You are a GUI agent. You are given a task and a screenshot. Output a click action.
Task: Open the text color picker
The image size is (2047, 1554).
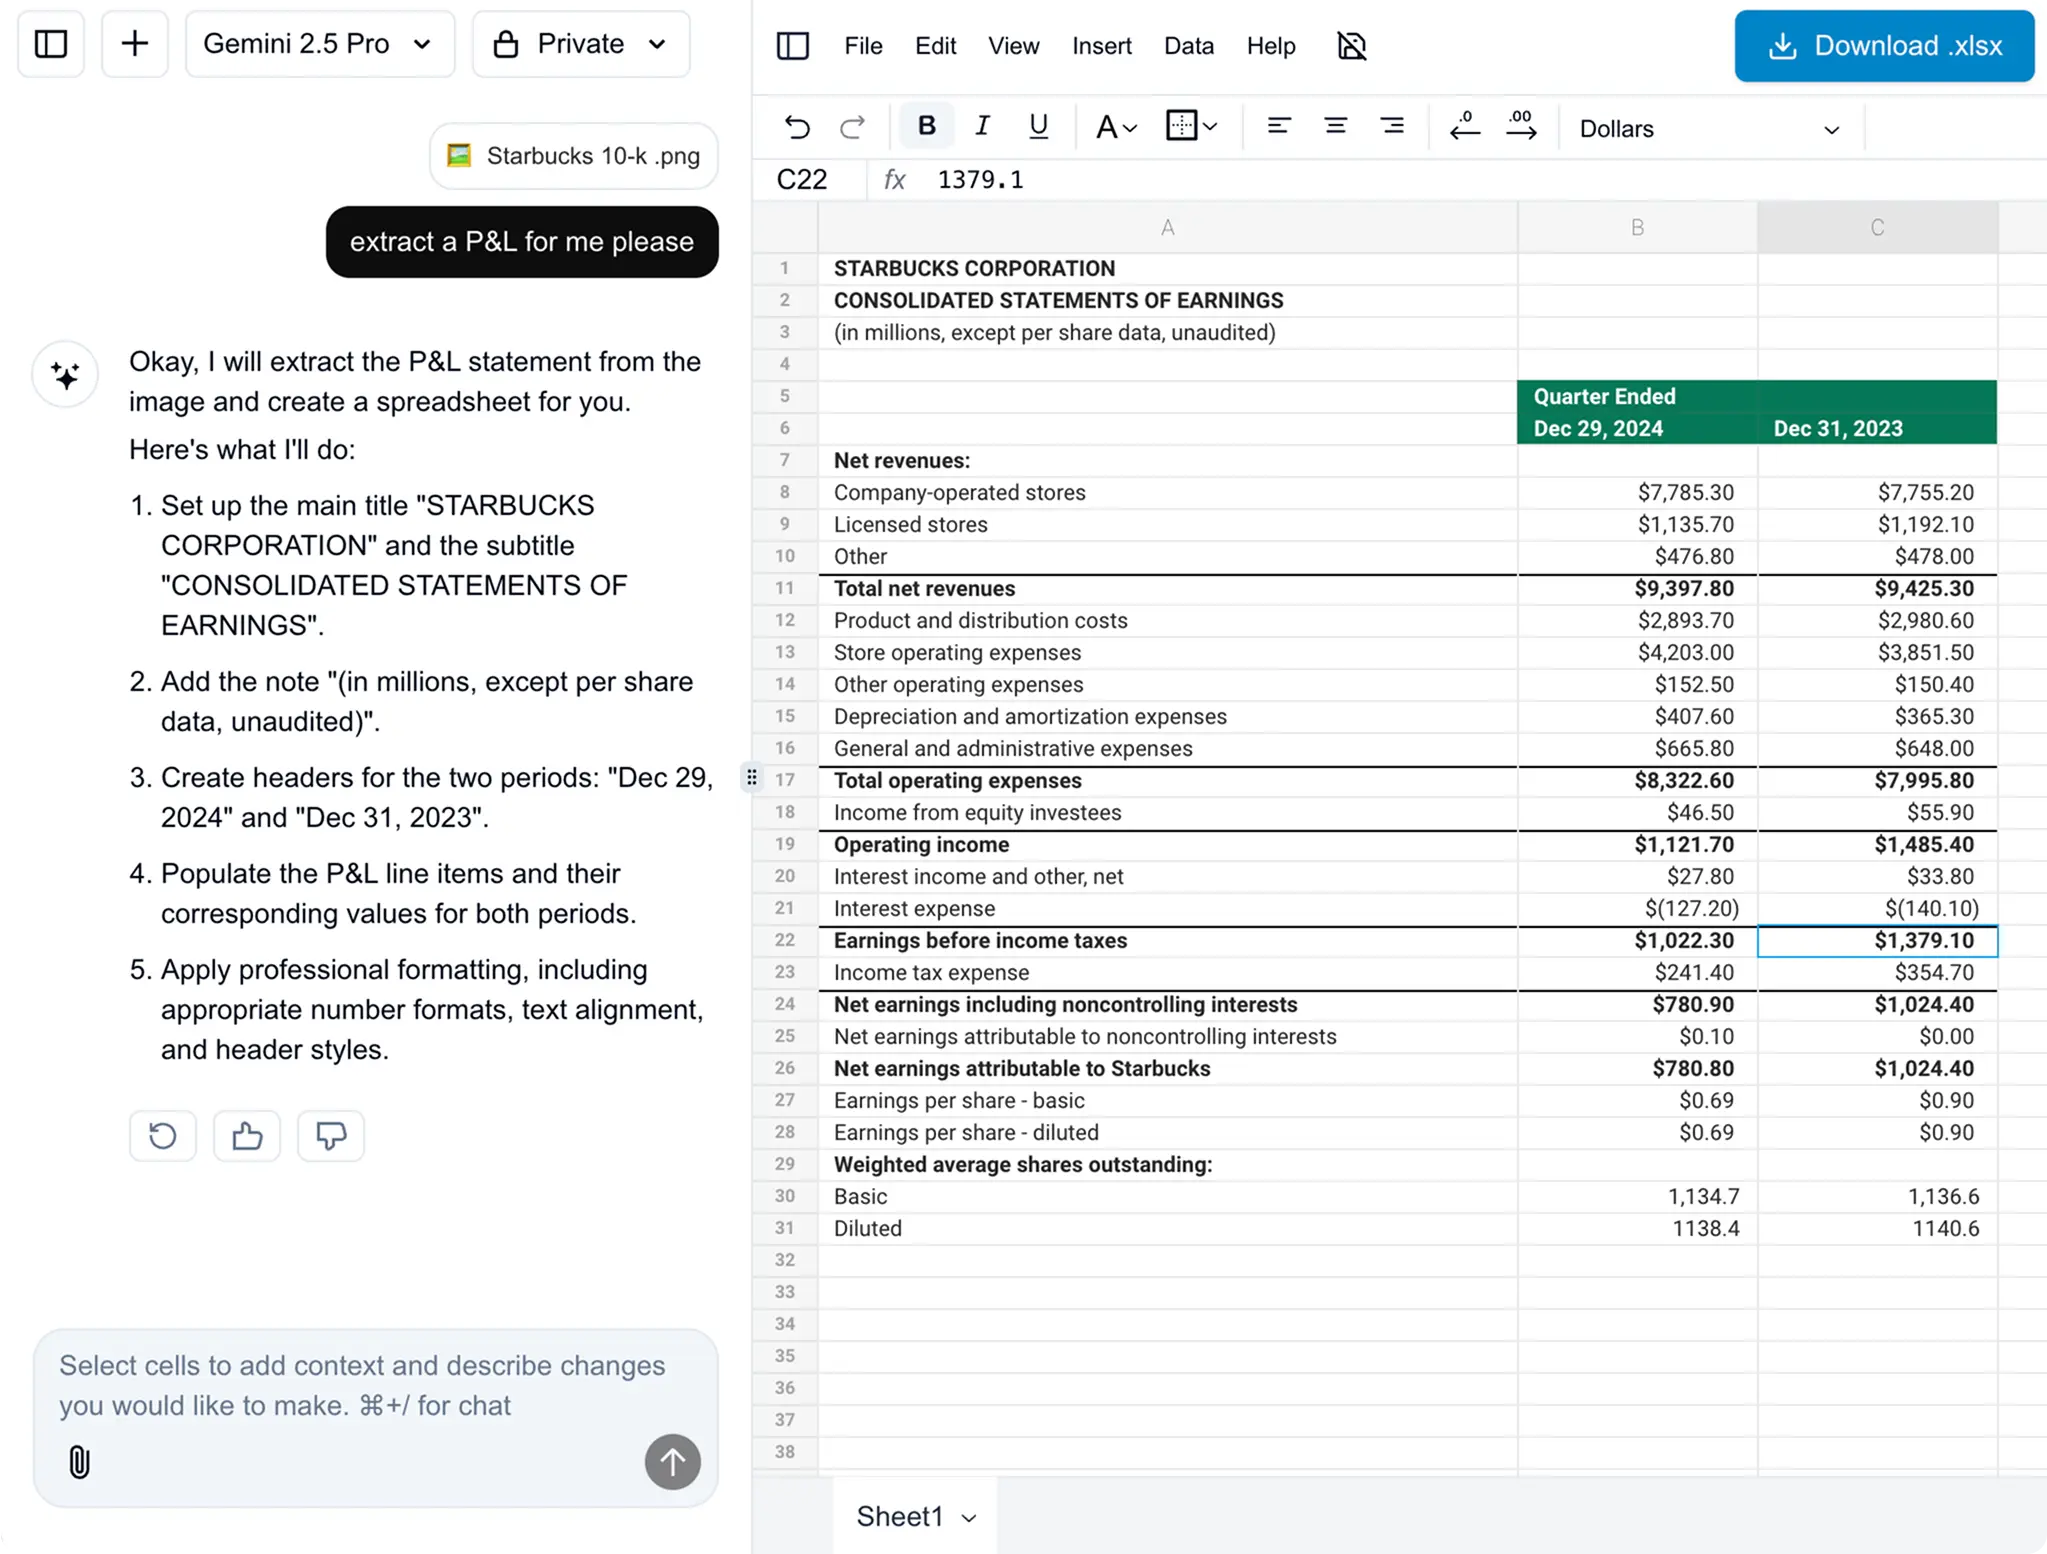1113,127
